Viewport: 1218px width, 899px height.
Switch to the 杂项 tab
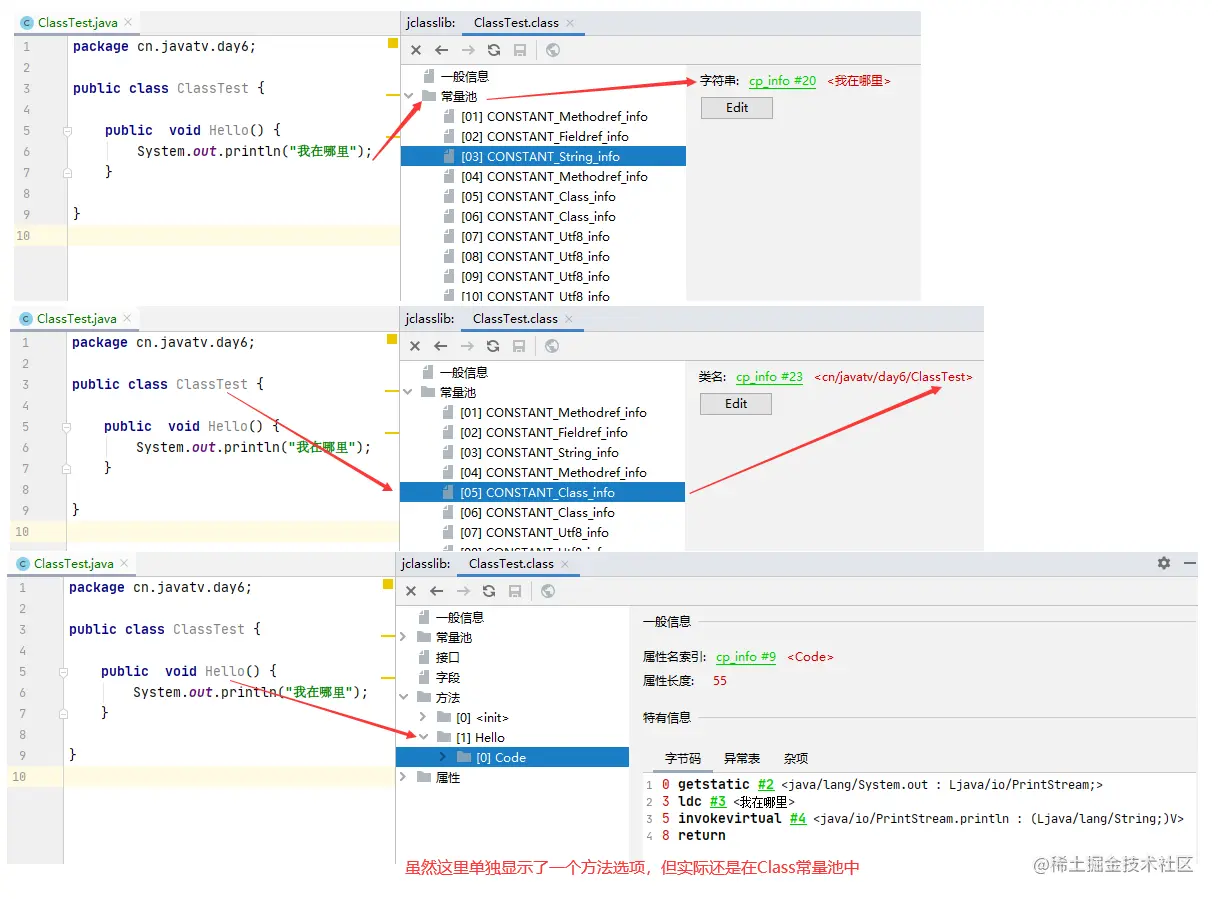point(796,759)
